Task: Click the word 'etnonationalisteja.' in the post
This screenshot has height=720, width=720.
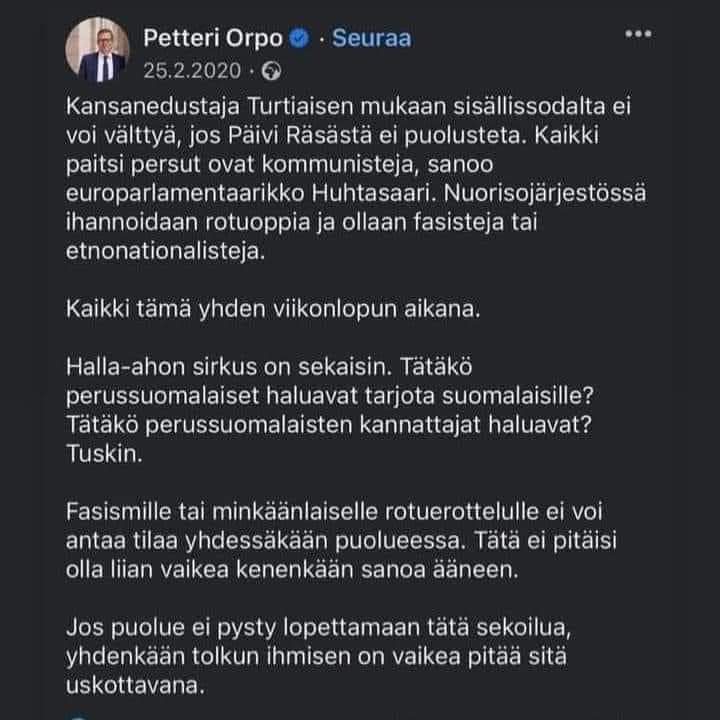Action: click(168, 252)
